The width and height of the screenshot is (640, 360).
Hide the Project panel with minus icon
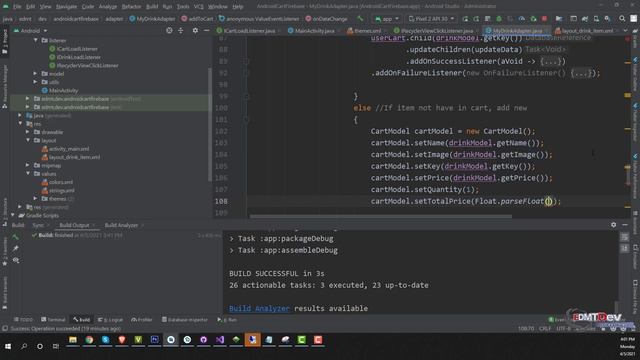pos(207,31)
